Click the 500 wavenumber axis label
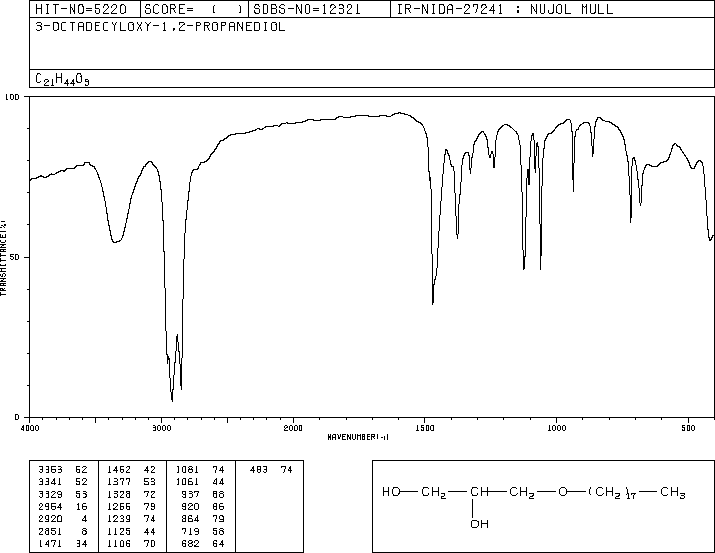Viewport: 715px width, 553px height. [x=688, y=428]
